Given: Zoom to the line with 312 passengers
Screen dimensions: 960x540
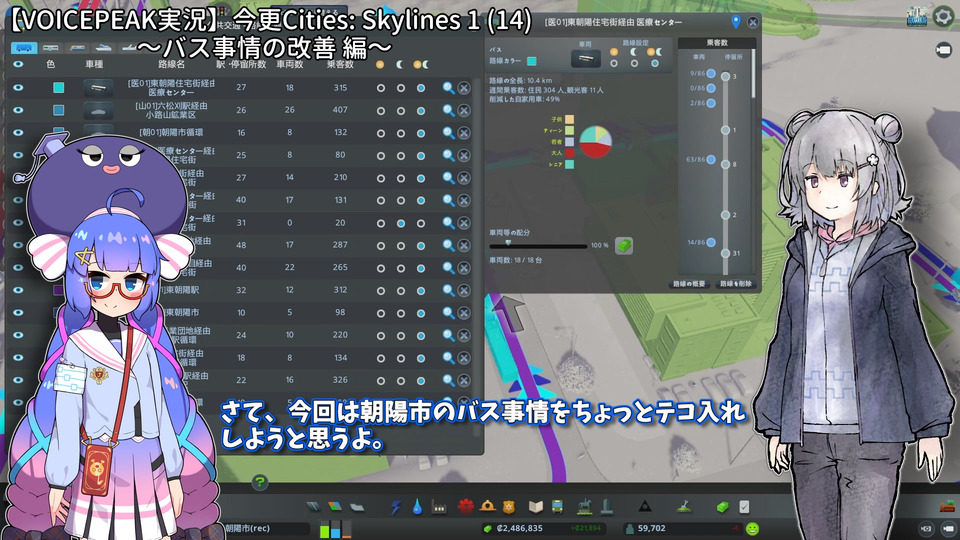Looking at the screenshot, I should (x=449, y=290).
